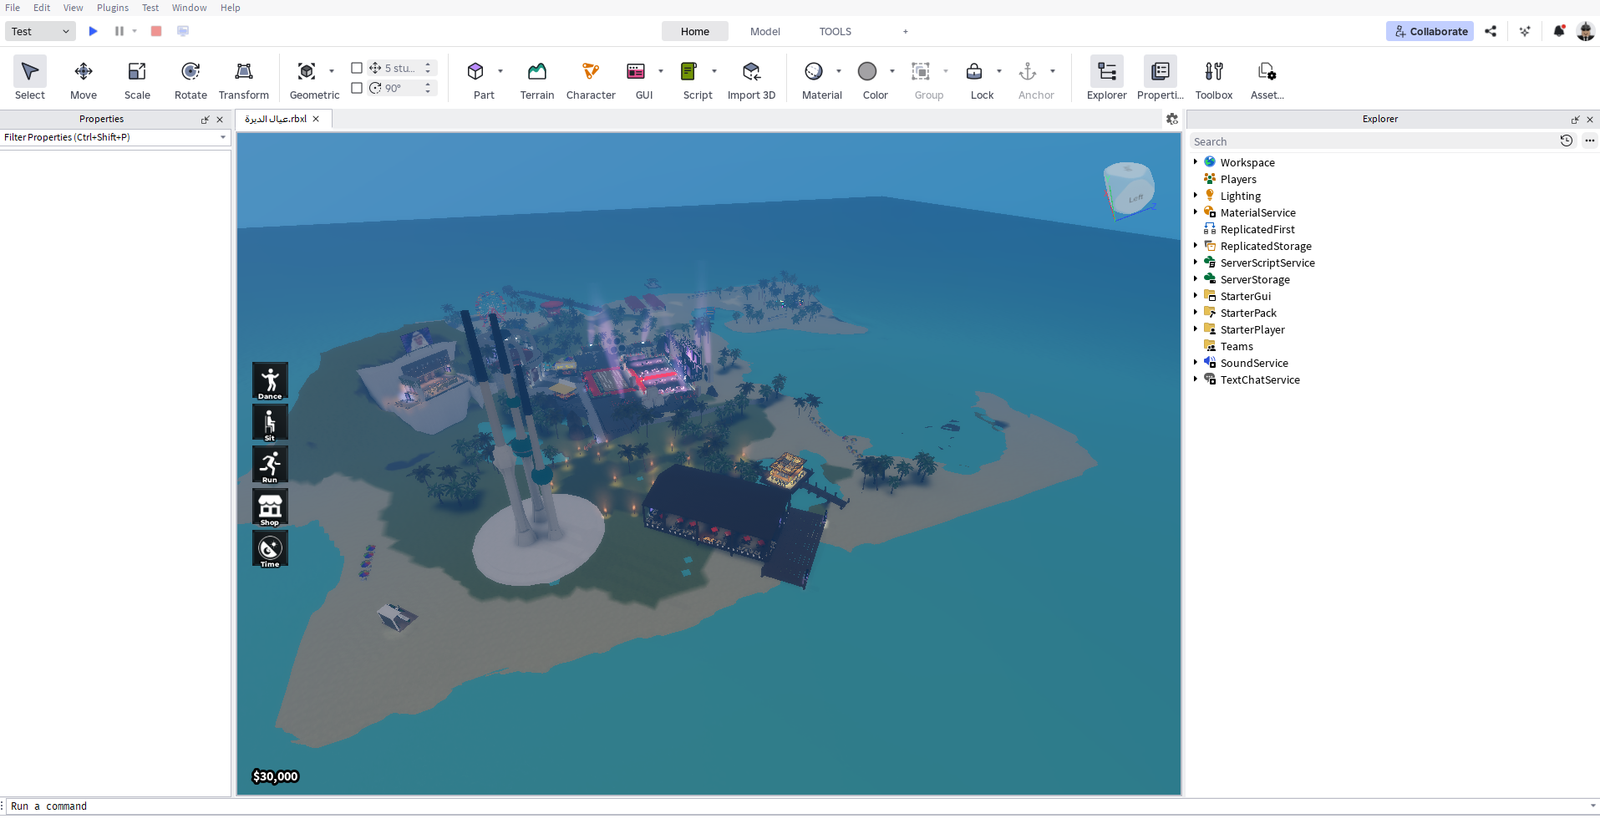The image size is (1600, 840).
Task: Toggle the move snap checkbox
Action: (357, 68)
